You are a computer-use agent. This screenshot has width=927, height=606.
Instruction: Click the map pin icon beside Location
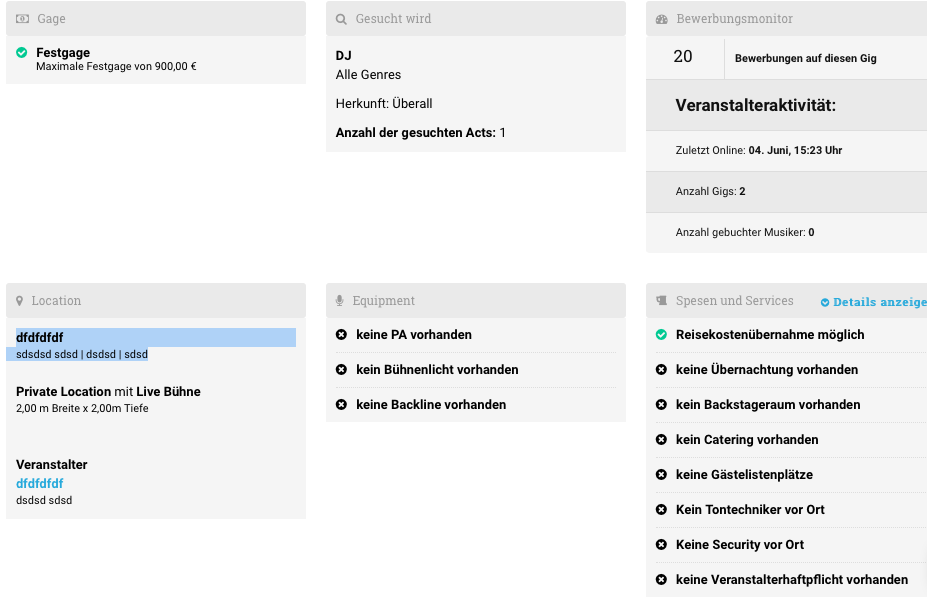pos(20,301)
